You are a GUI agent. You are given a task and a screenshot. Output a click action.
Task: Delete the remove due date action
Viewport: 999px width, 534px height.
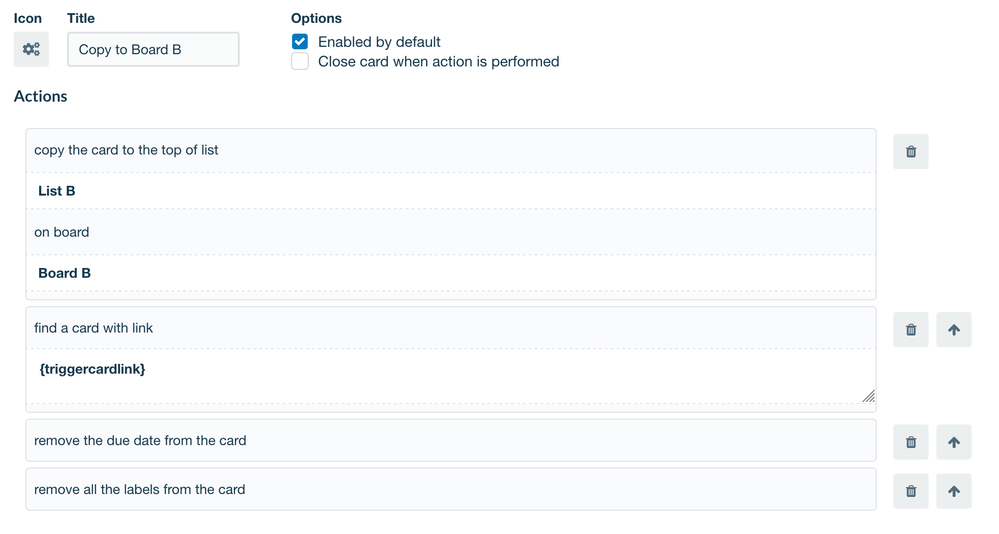[910, 441]
